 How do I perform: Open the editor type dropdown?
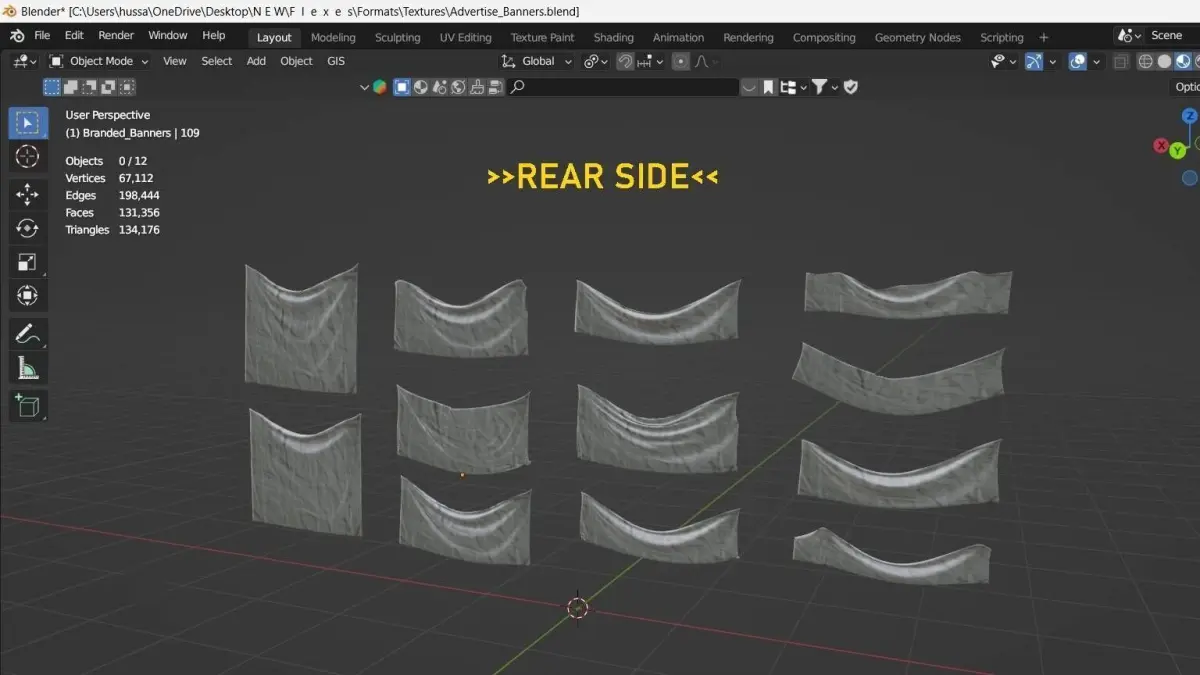[x=25, y=61]
